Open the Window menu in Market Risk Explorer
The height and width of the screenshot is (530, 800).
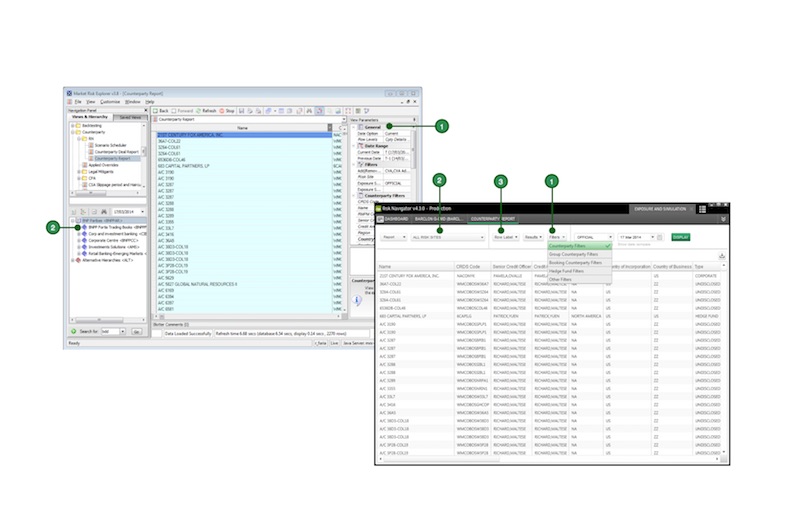133,102
